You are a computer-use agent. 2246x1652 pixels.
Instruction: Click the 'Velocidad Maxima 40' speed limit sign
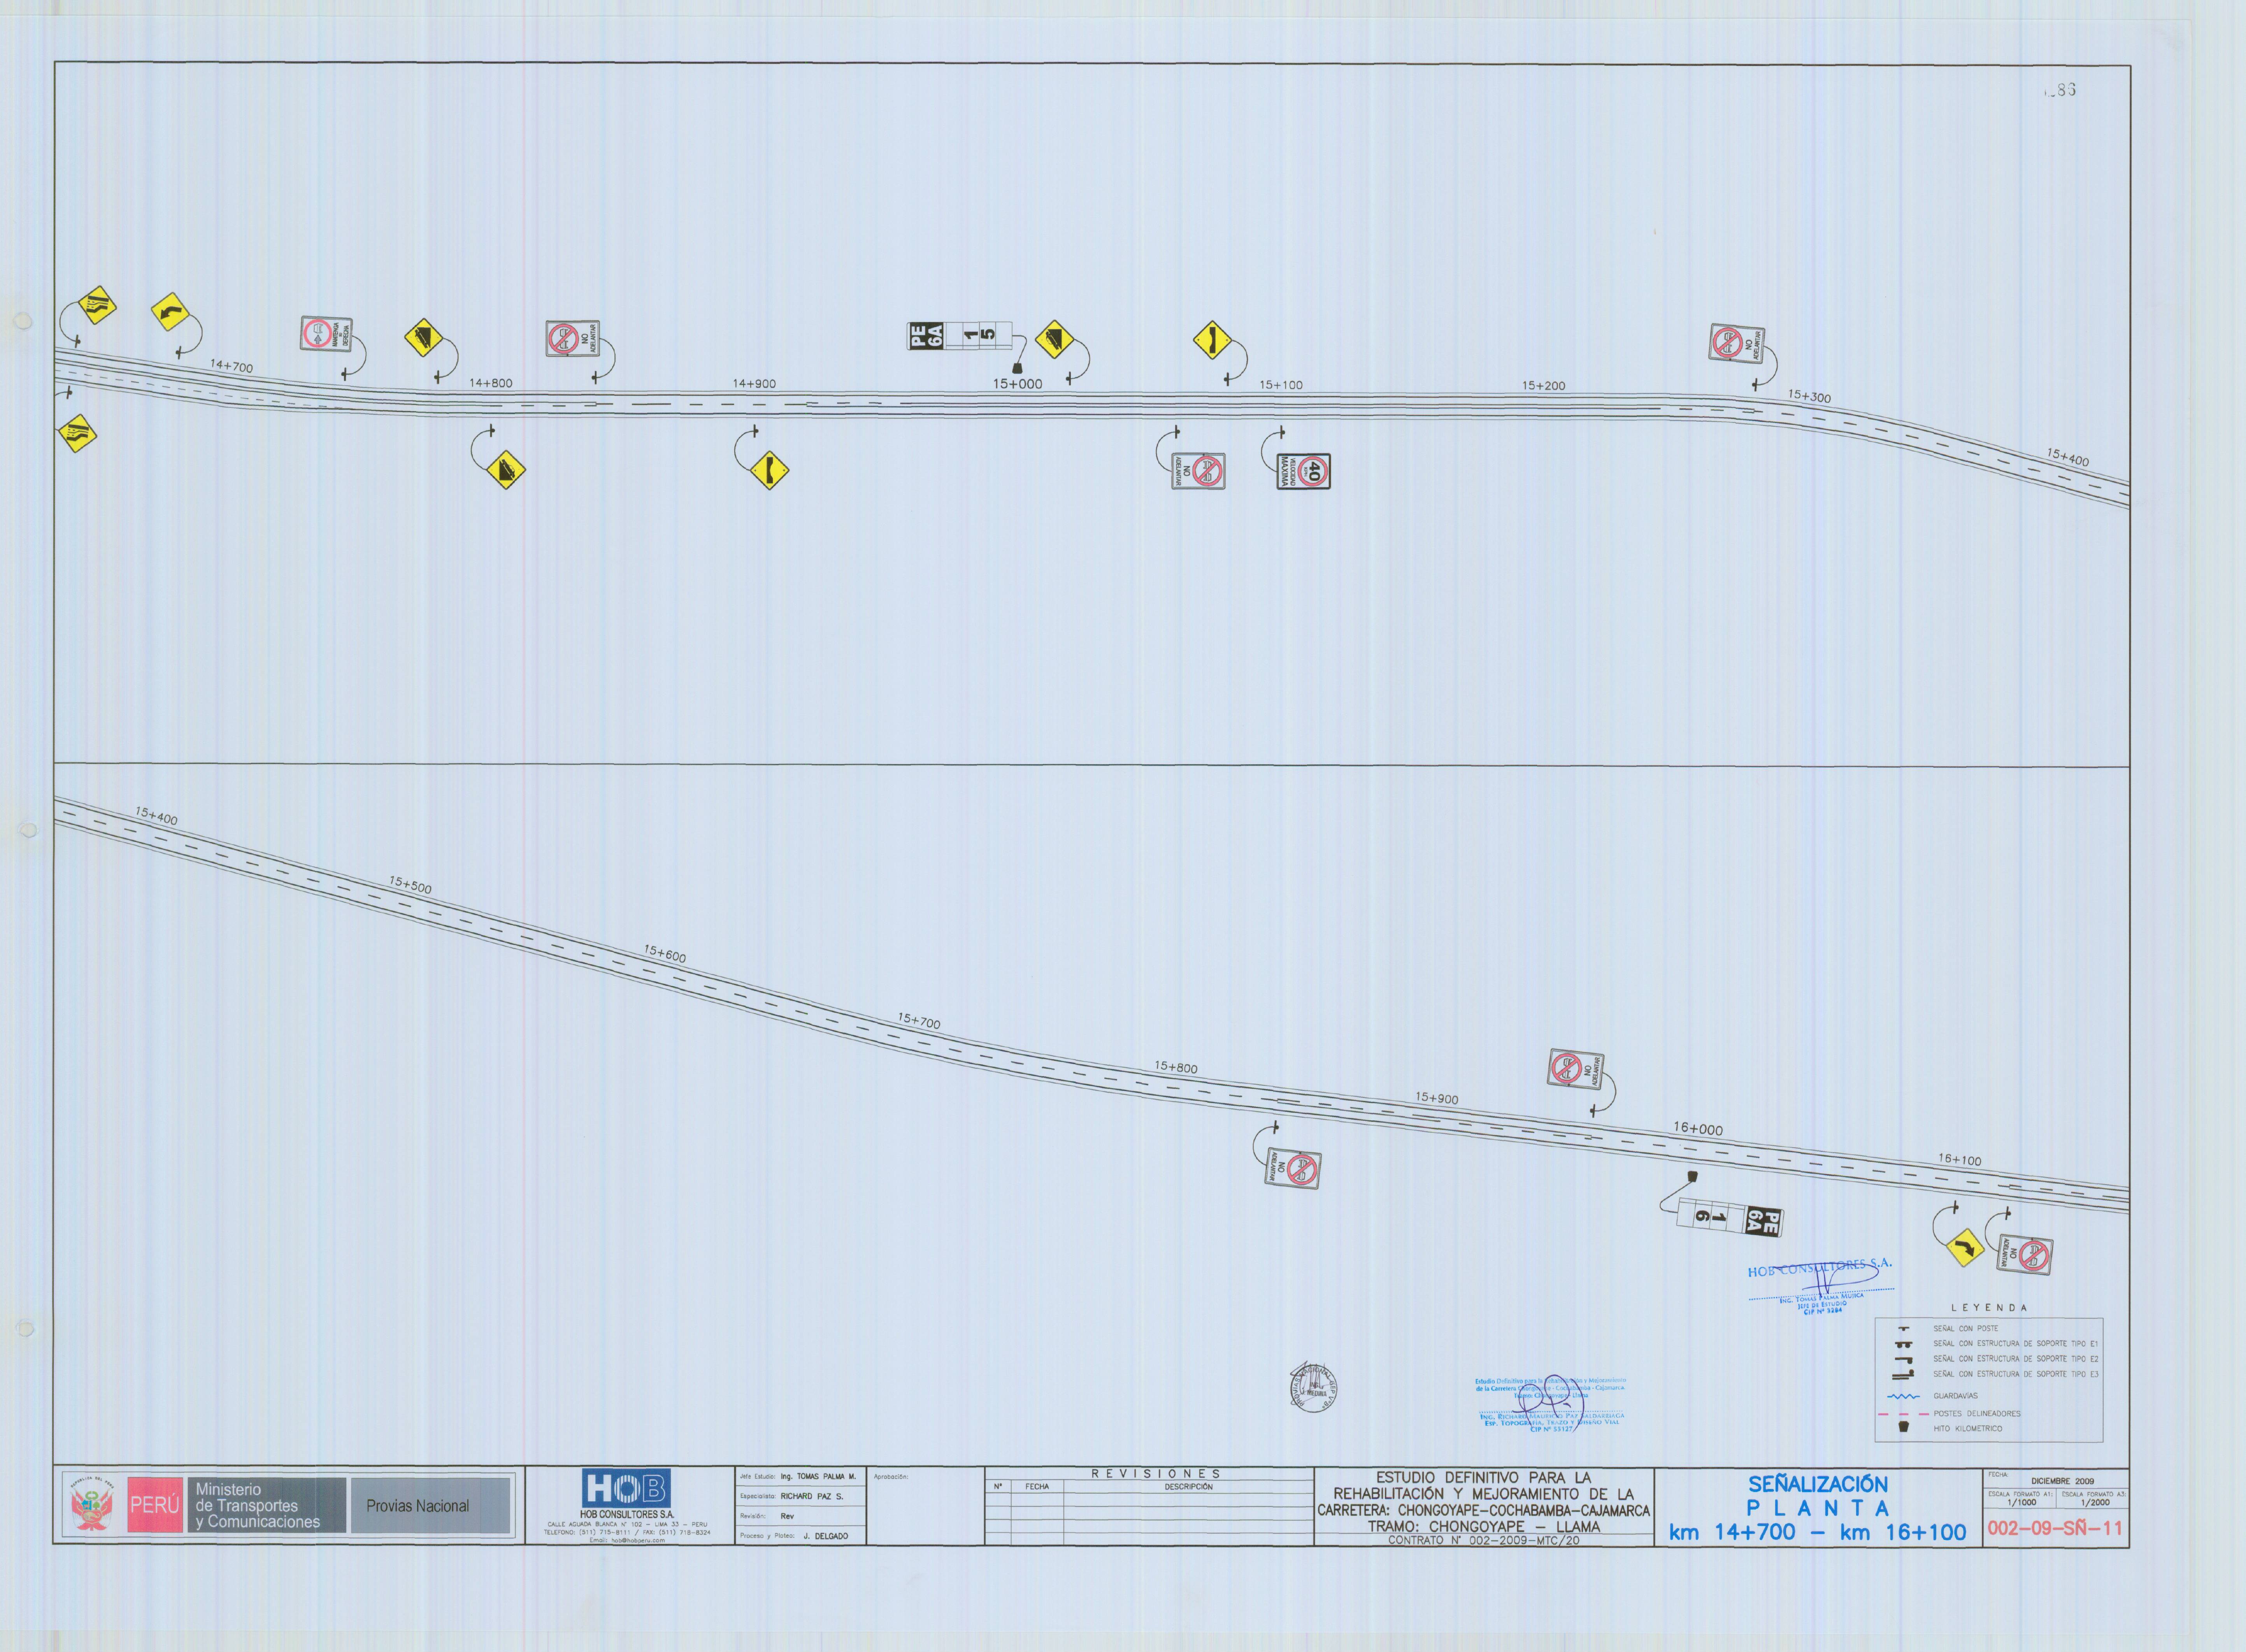(x=1303, y=471)
